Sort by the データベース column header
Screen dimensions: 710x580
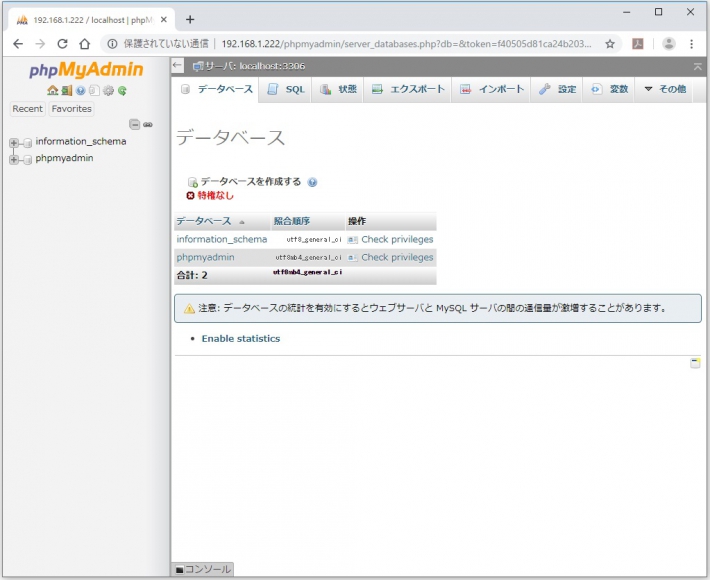(x=204, y=221)
